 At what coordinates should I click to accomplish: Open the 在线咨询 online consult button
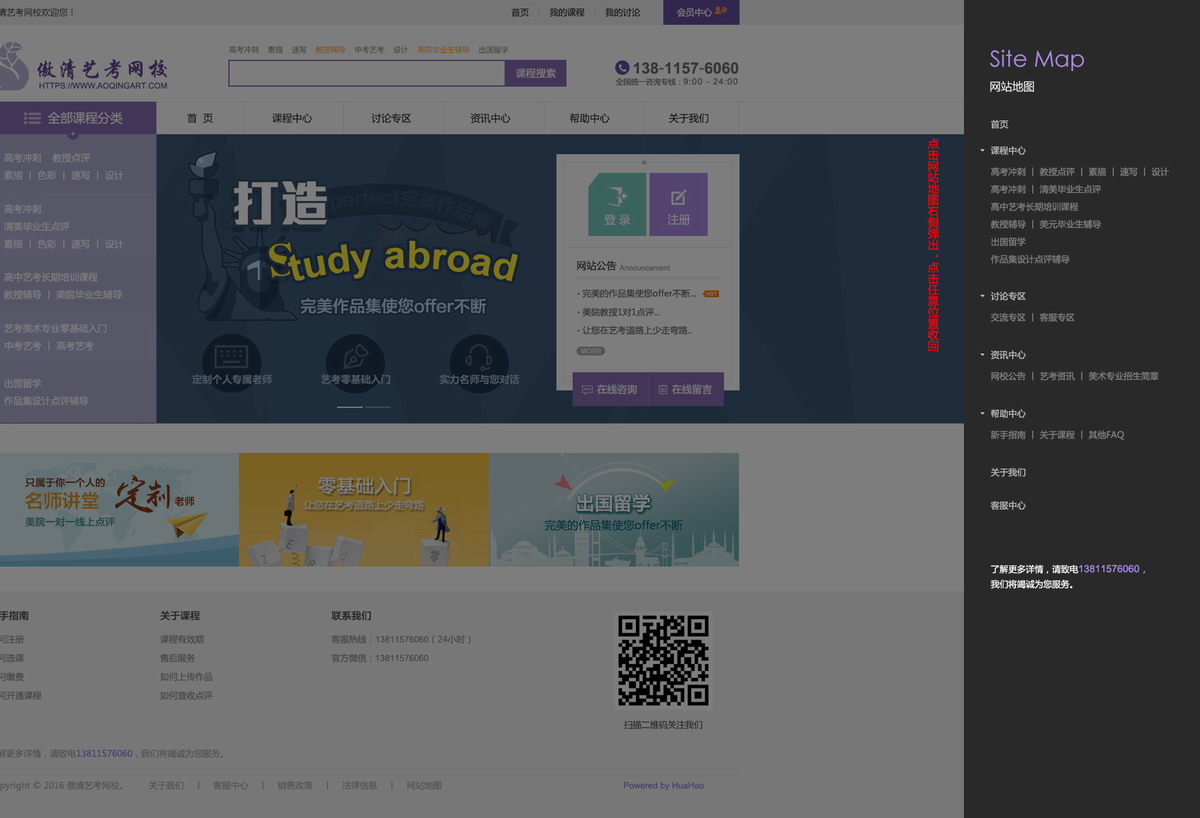pos(610,390)
